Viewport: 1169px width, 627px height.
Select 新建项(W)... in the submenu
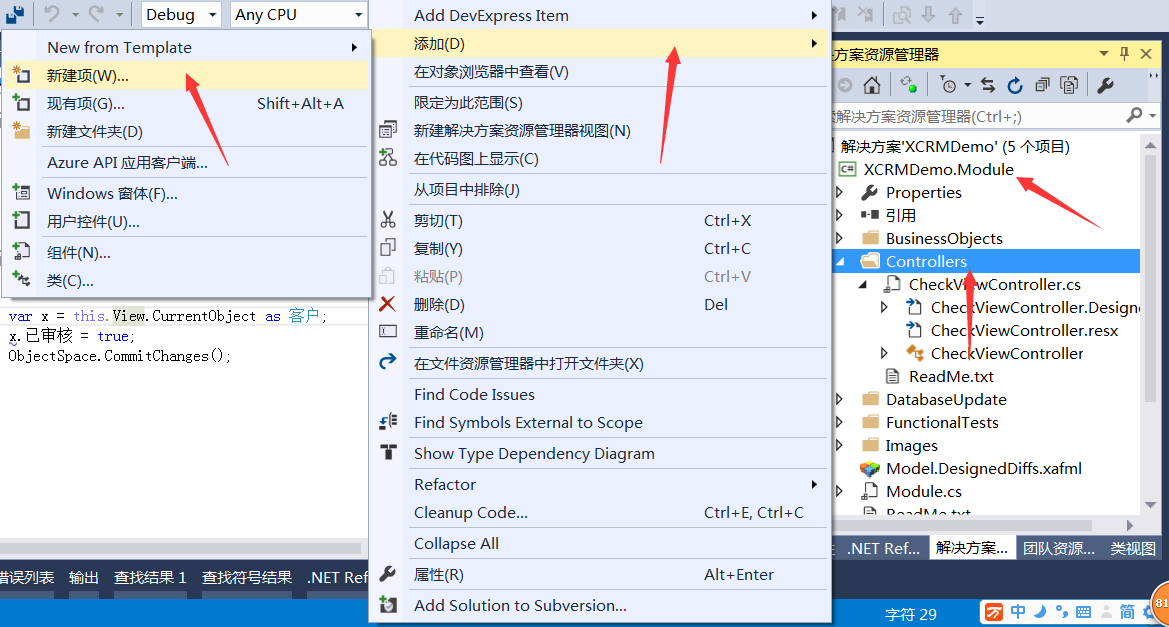[186, 75]
